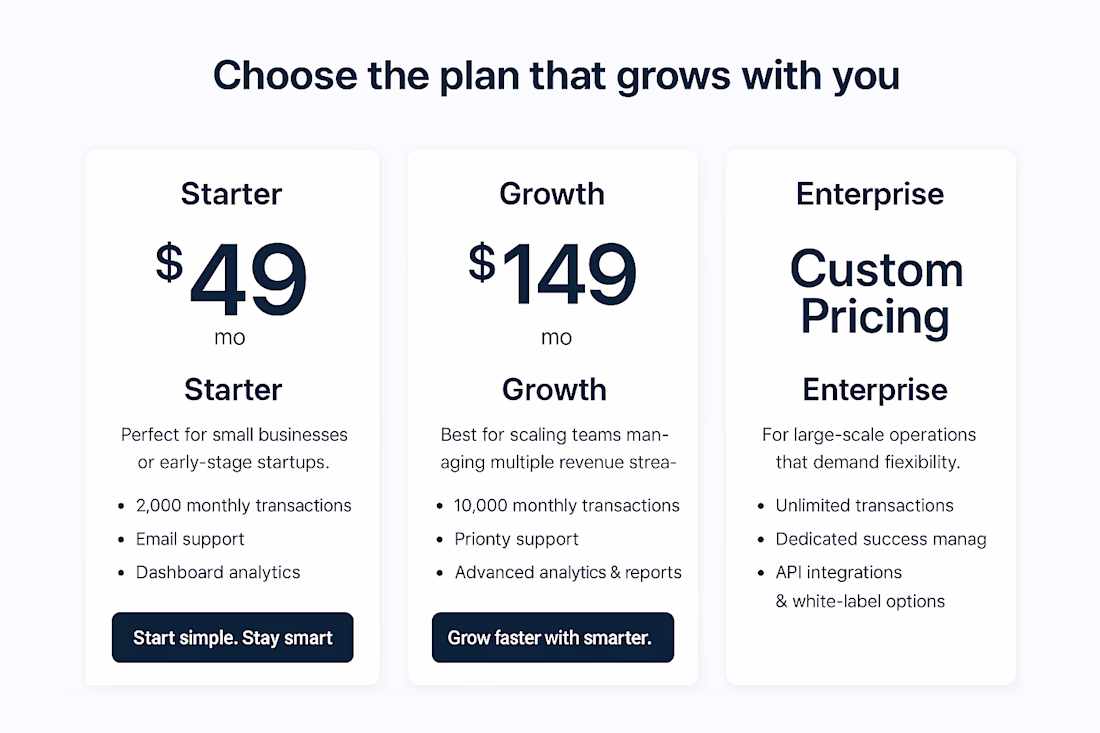This screenshot has width=1100, height=733.
Task: Click "Unlimited transactions" feature item
Action: pos(864,505)
